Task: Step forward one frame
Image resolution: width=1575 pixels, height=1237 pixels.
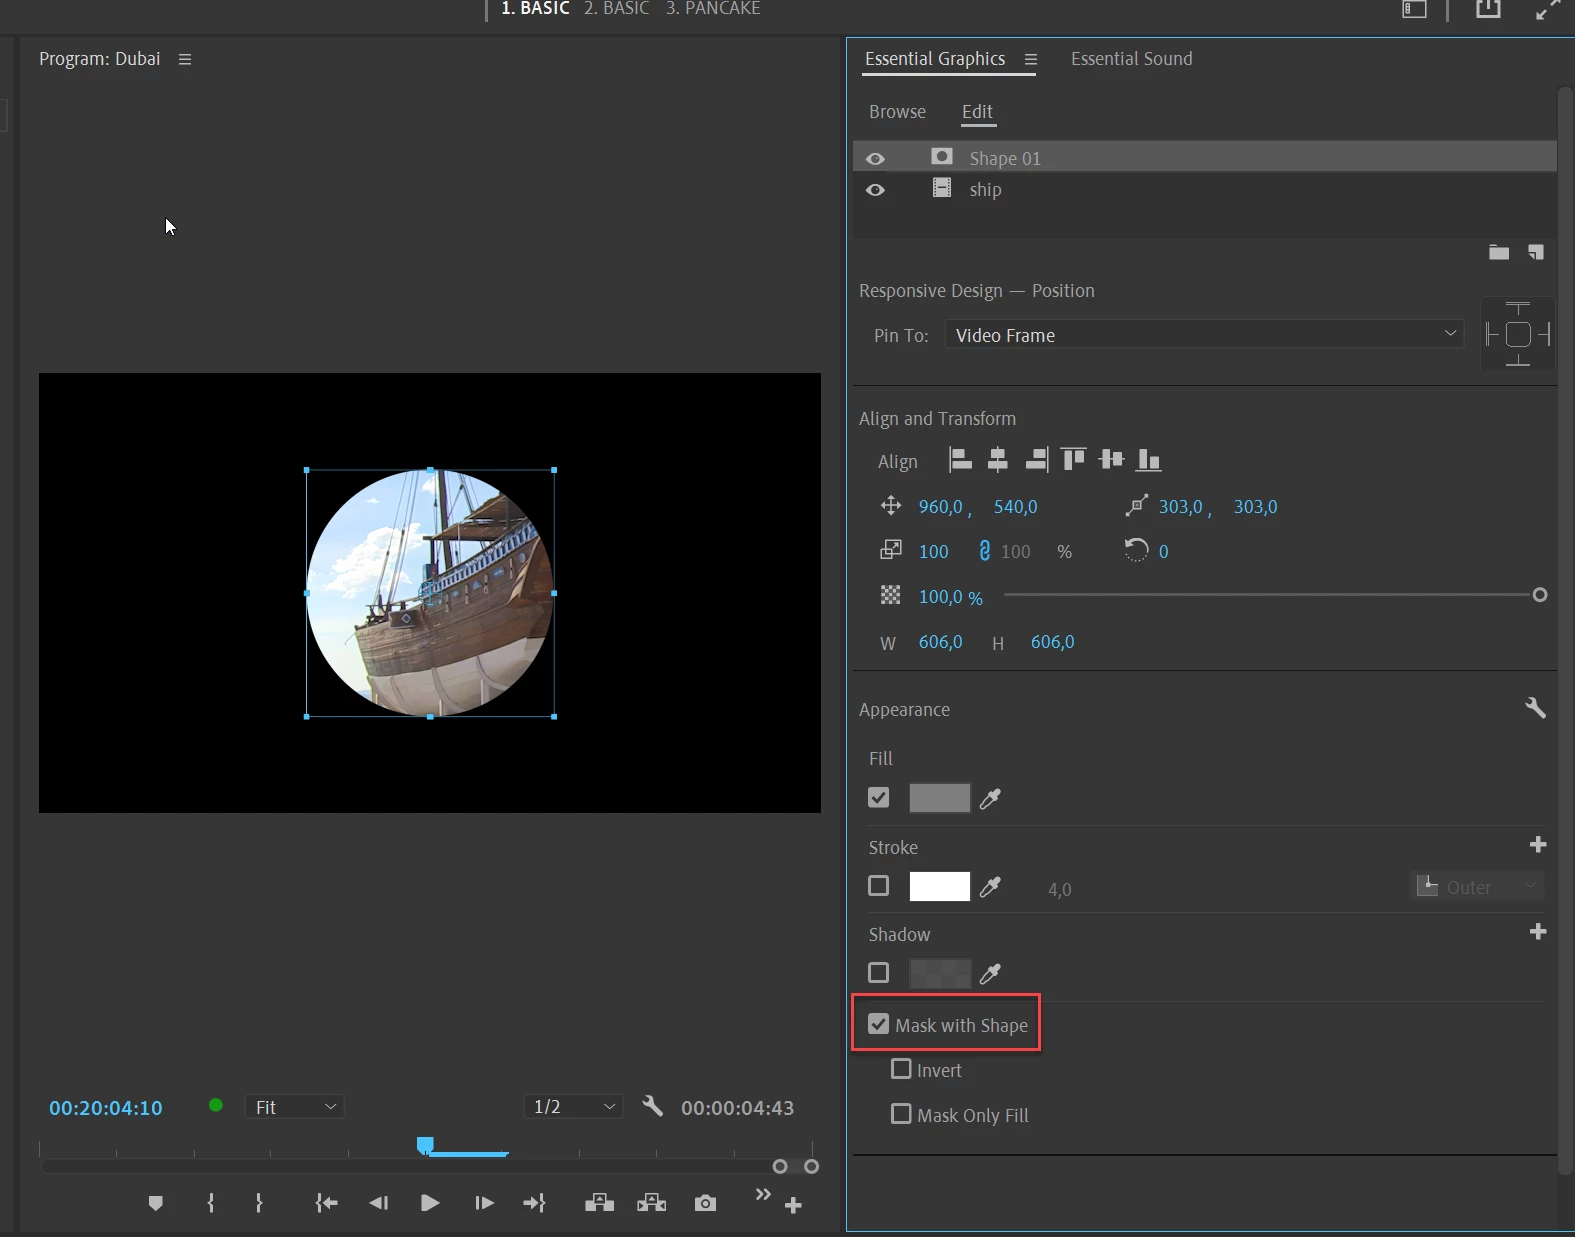Action: click(484, 1203)
